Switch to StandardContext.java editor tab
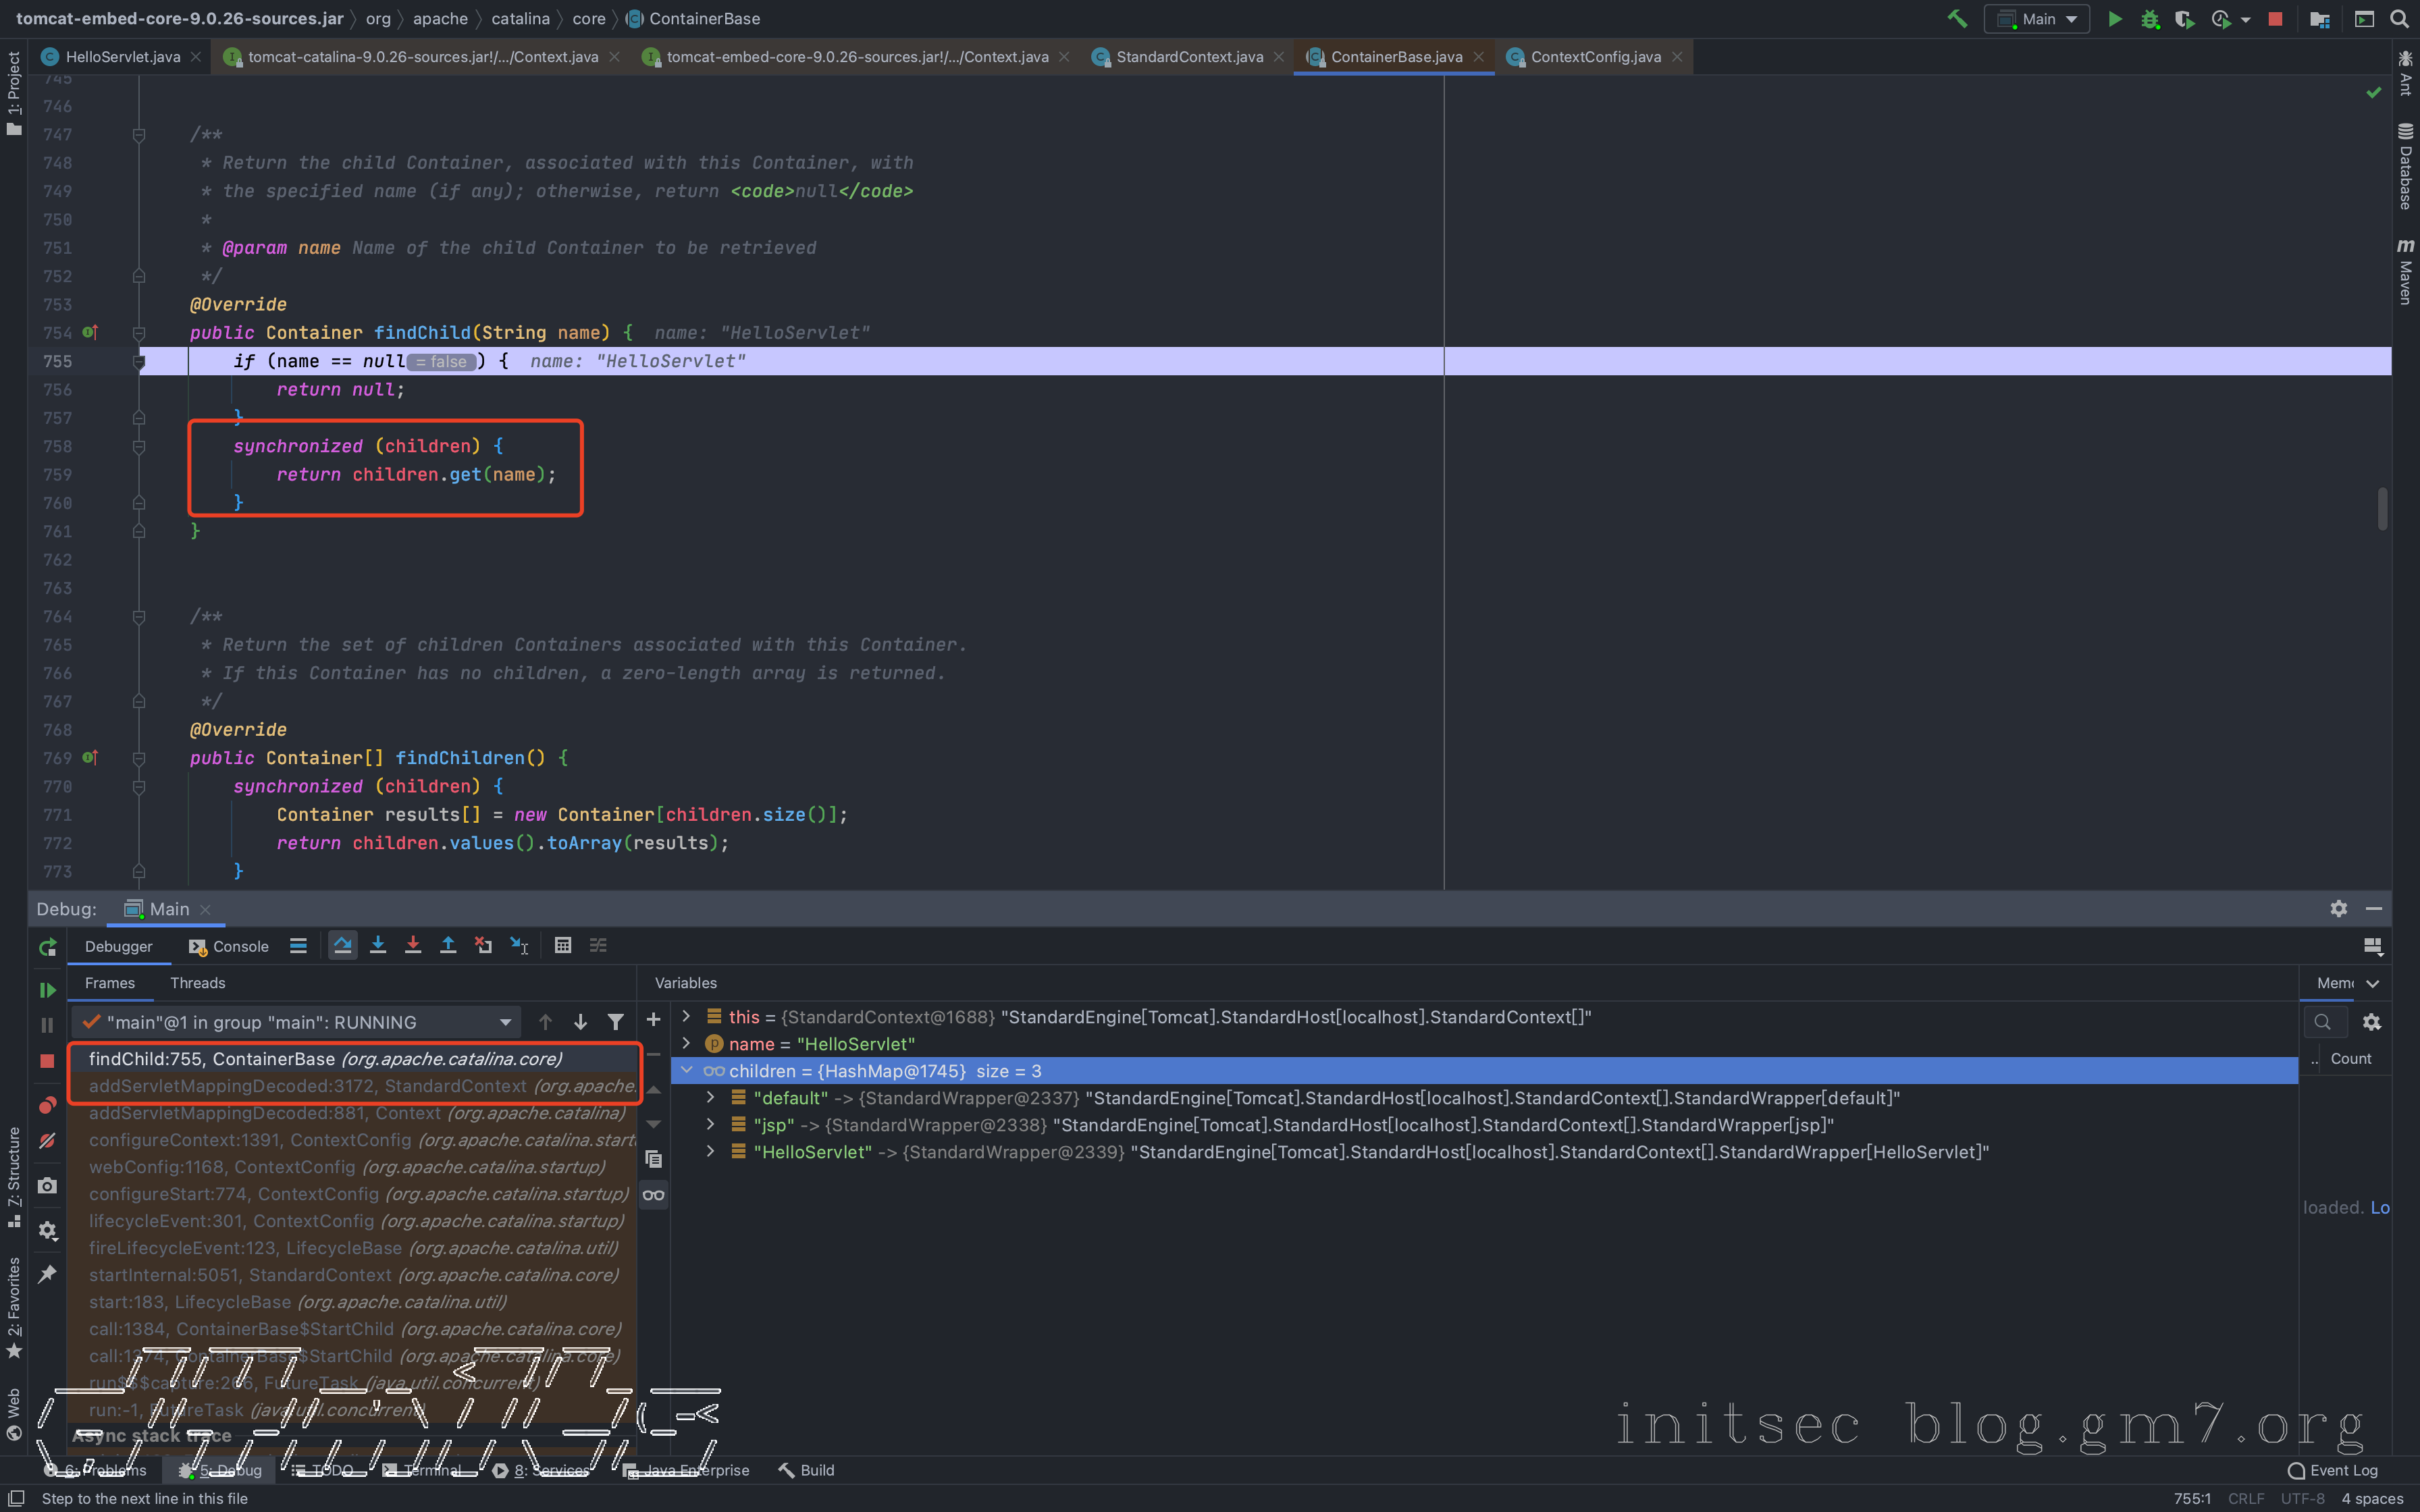Image resolution: width=2420 pixels, height=1512 pixels. tap(1188, 57)
